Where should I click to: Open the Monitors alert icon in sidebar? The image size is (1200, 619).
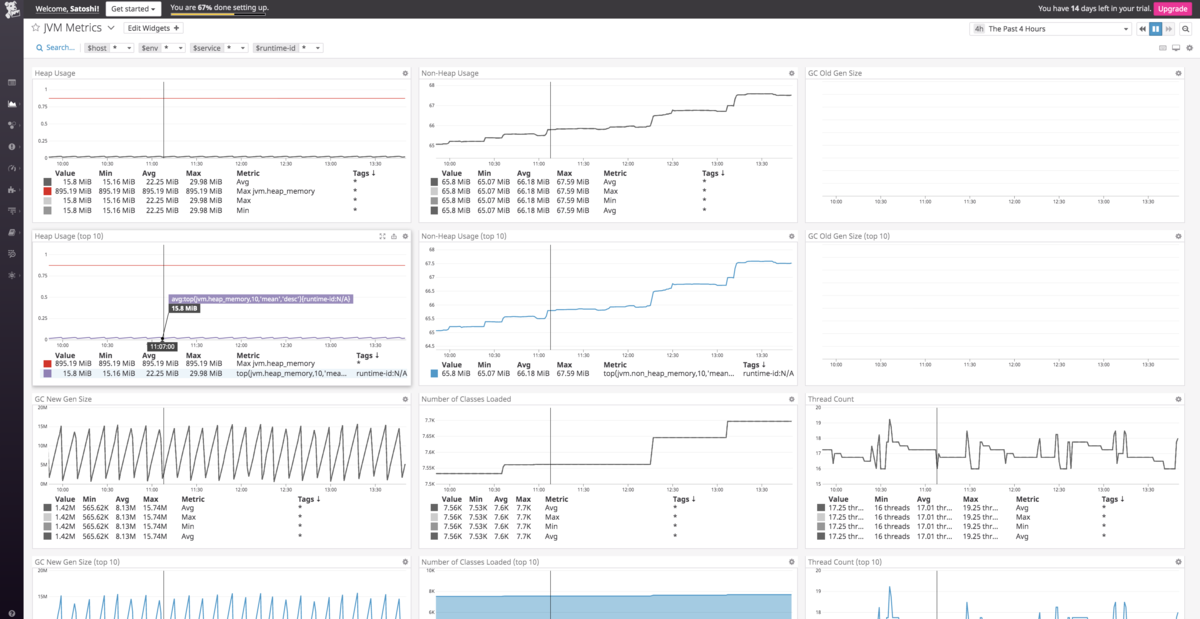(11, 146)
